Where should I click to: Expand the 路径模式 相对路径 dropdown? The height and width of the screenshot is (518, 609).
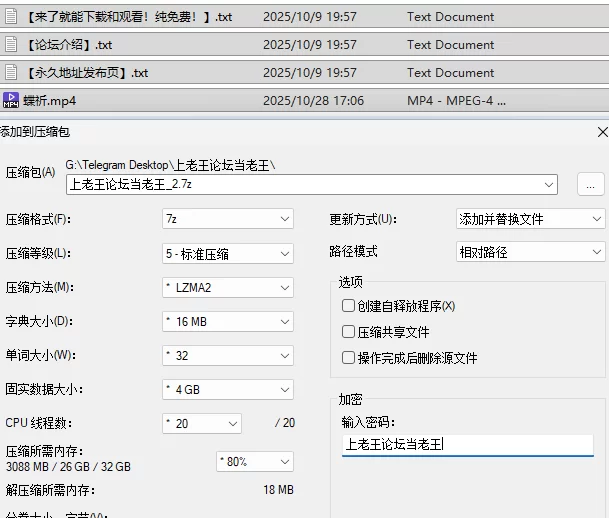click(529, 252)
